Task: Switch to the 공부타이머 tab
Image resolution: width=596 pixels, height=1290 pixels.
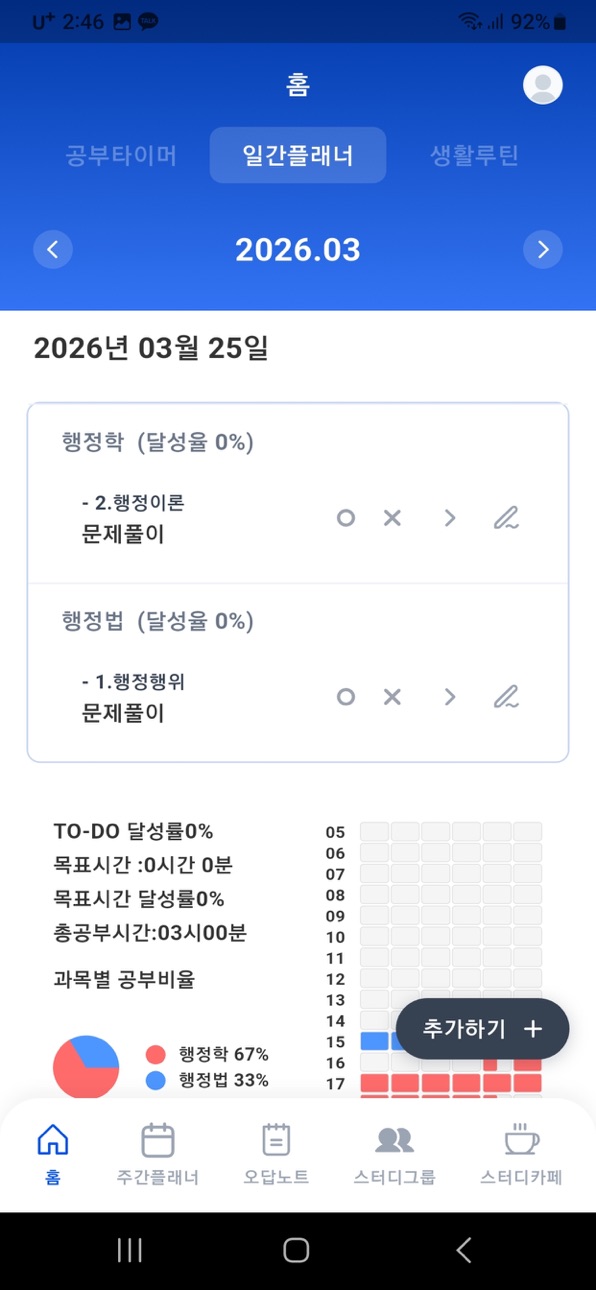Action: tap(121, 155)
